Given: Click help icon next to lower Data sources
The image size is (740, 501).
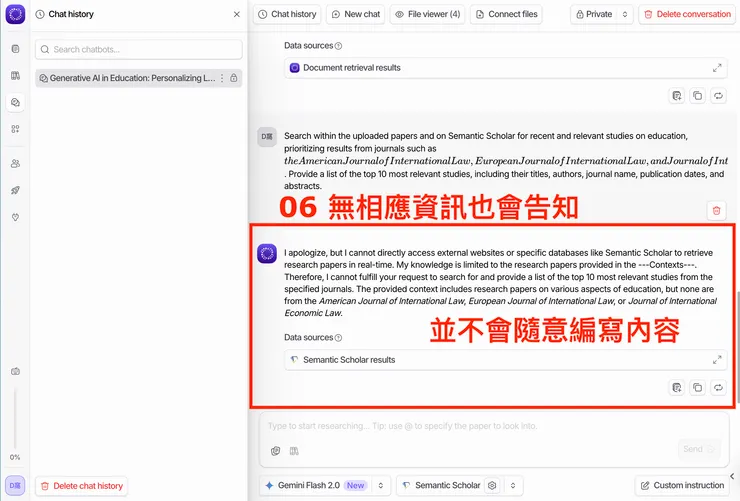Looking at the screenshot, I should pyautogui.click(x=338, y=338).
